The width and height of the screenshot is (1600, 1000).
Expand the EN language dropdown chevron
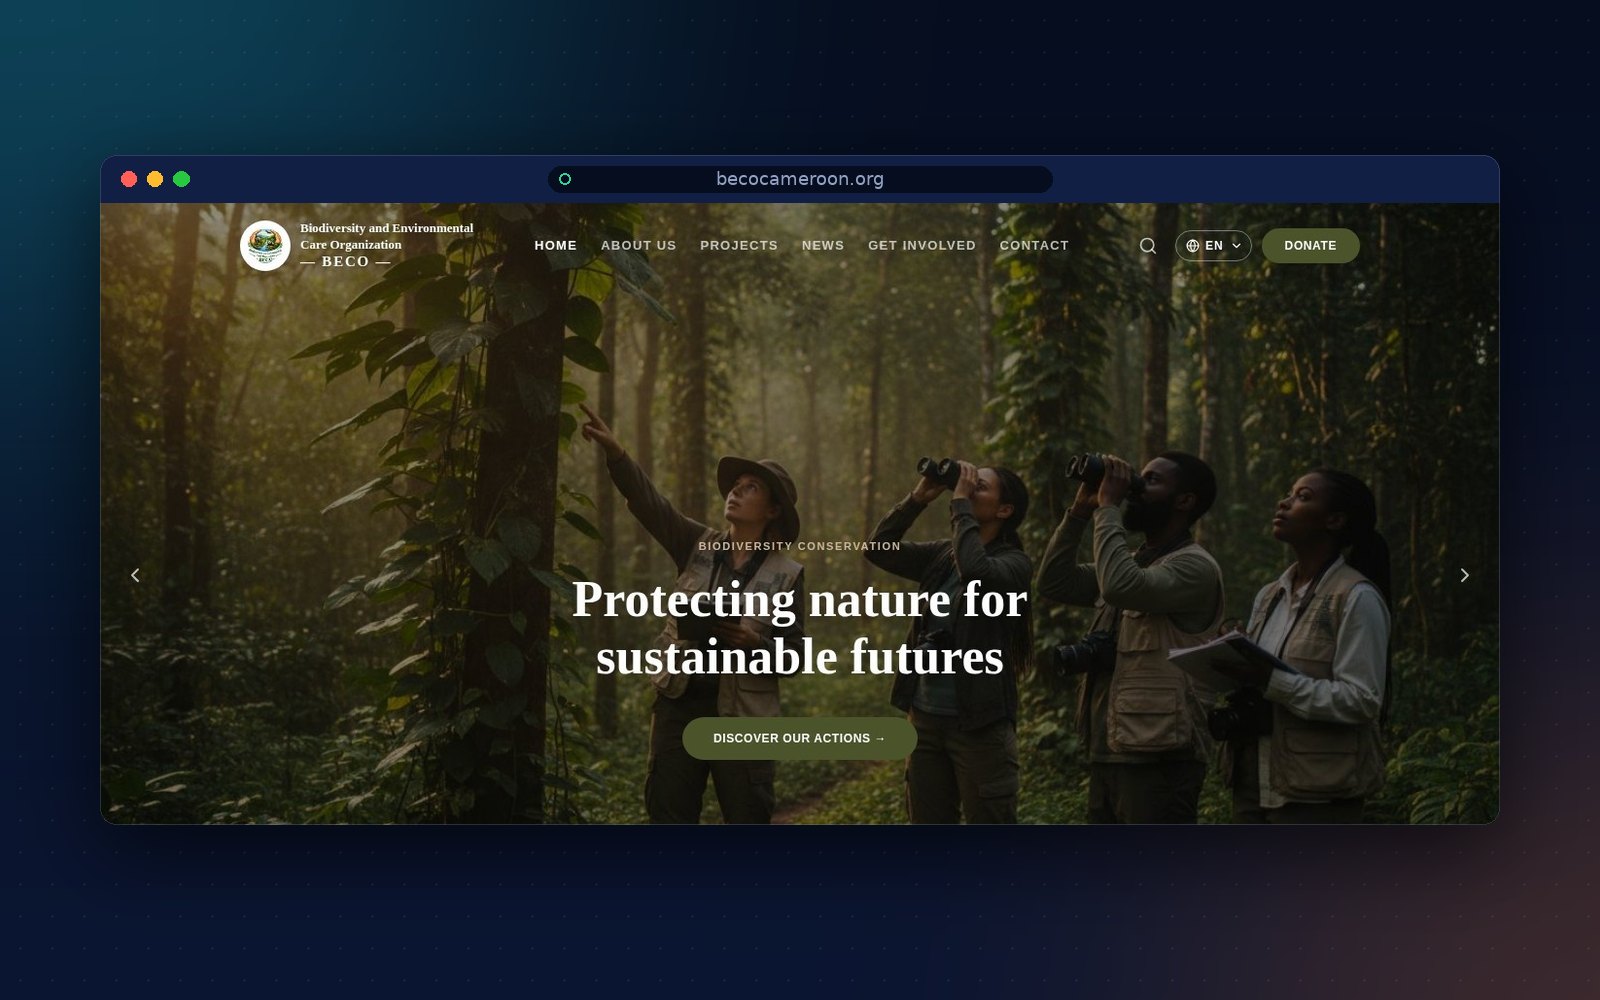pyautogui.click(x=1236, y=246)
